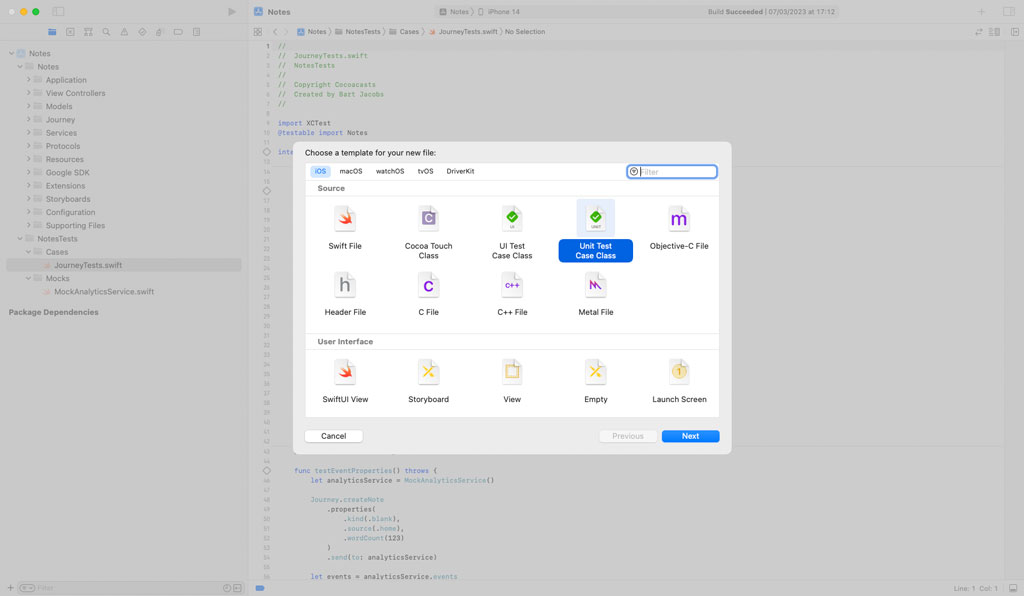
Task: Click the Run button in toolbar
Action: coord(232,12)
